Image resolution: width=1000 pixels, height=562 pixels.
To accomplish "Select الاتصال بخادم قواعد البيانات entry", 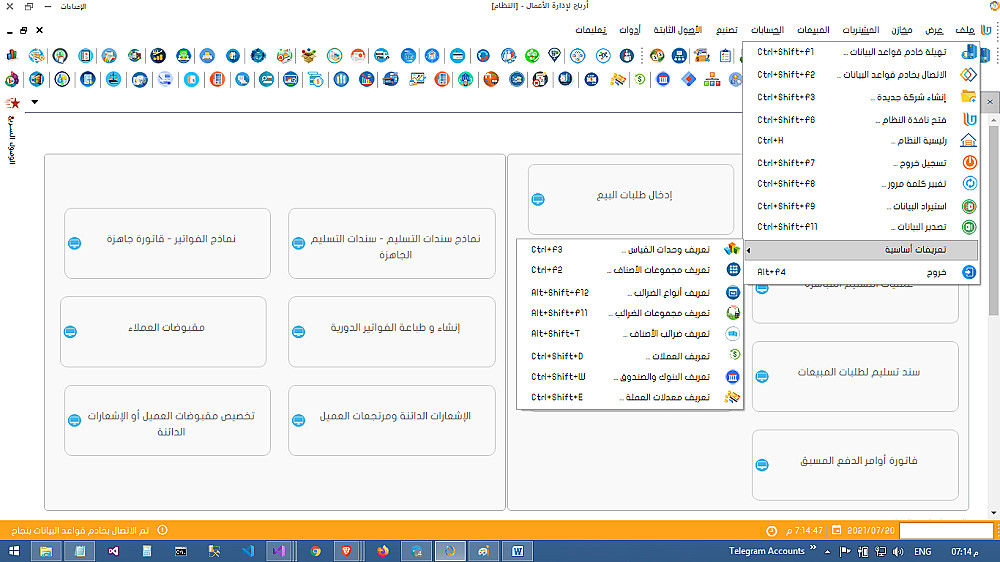I will (x=861, y=75).
